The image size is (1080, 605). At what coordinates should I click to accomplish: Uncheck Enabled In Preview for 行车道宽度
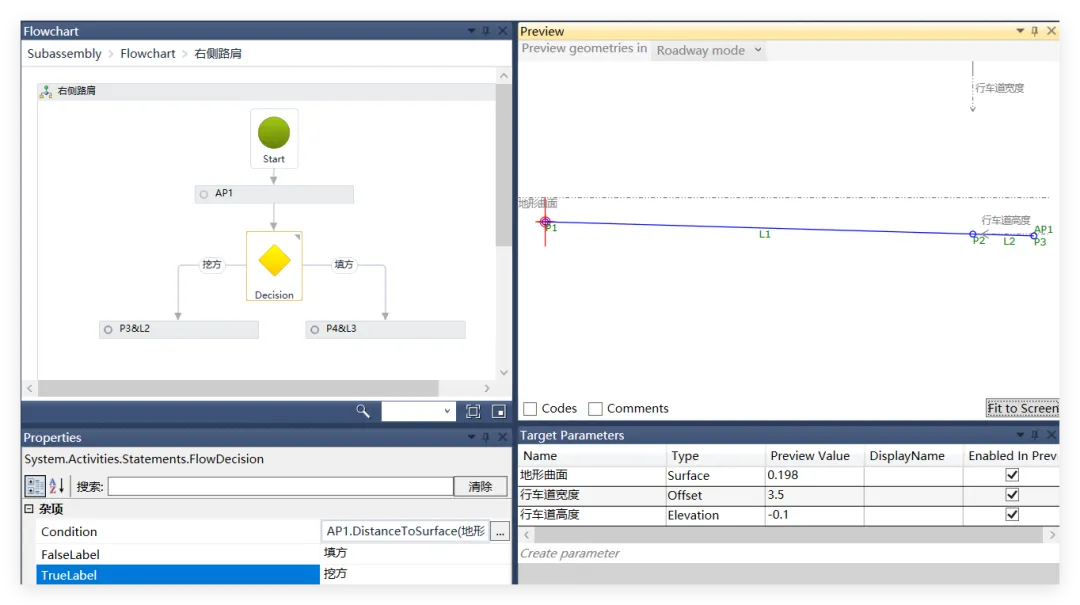[x=1012, y=495]
